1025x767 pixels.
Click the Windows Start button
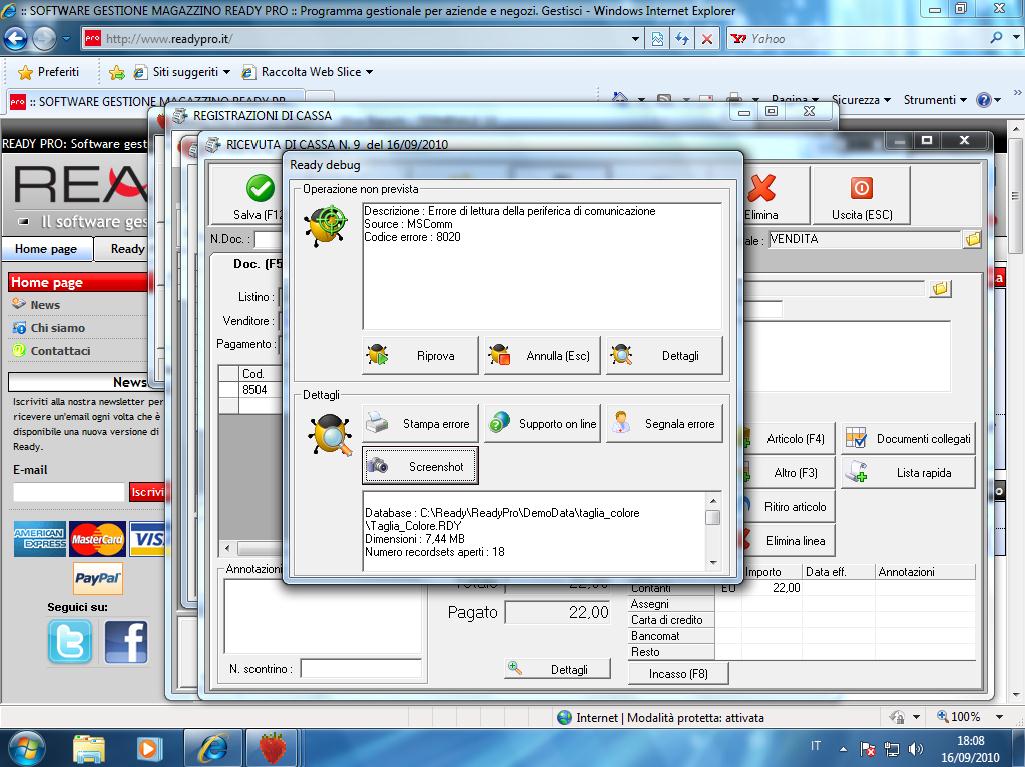coord(26,749)
